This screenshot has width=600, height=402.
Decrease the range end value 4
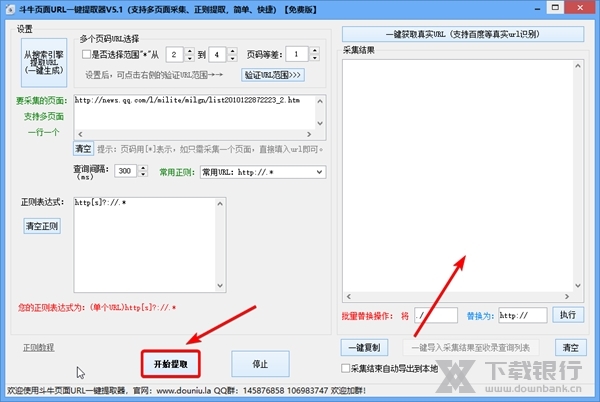(x=232, y=58)
